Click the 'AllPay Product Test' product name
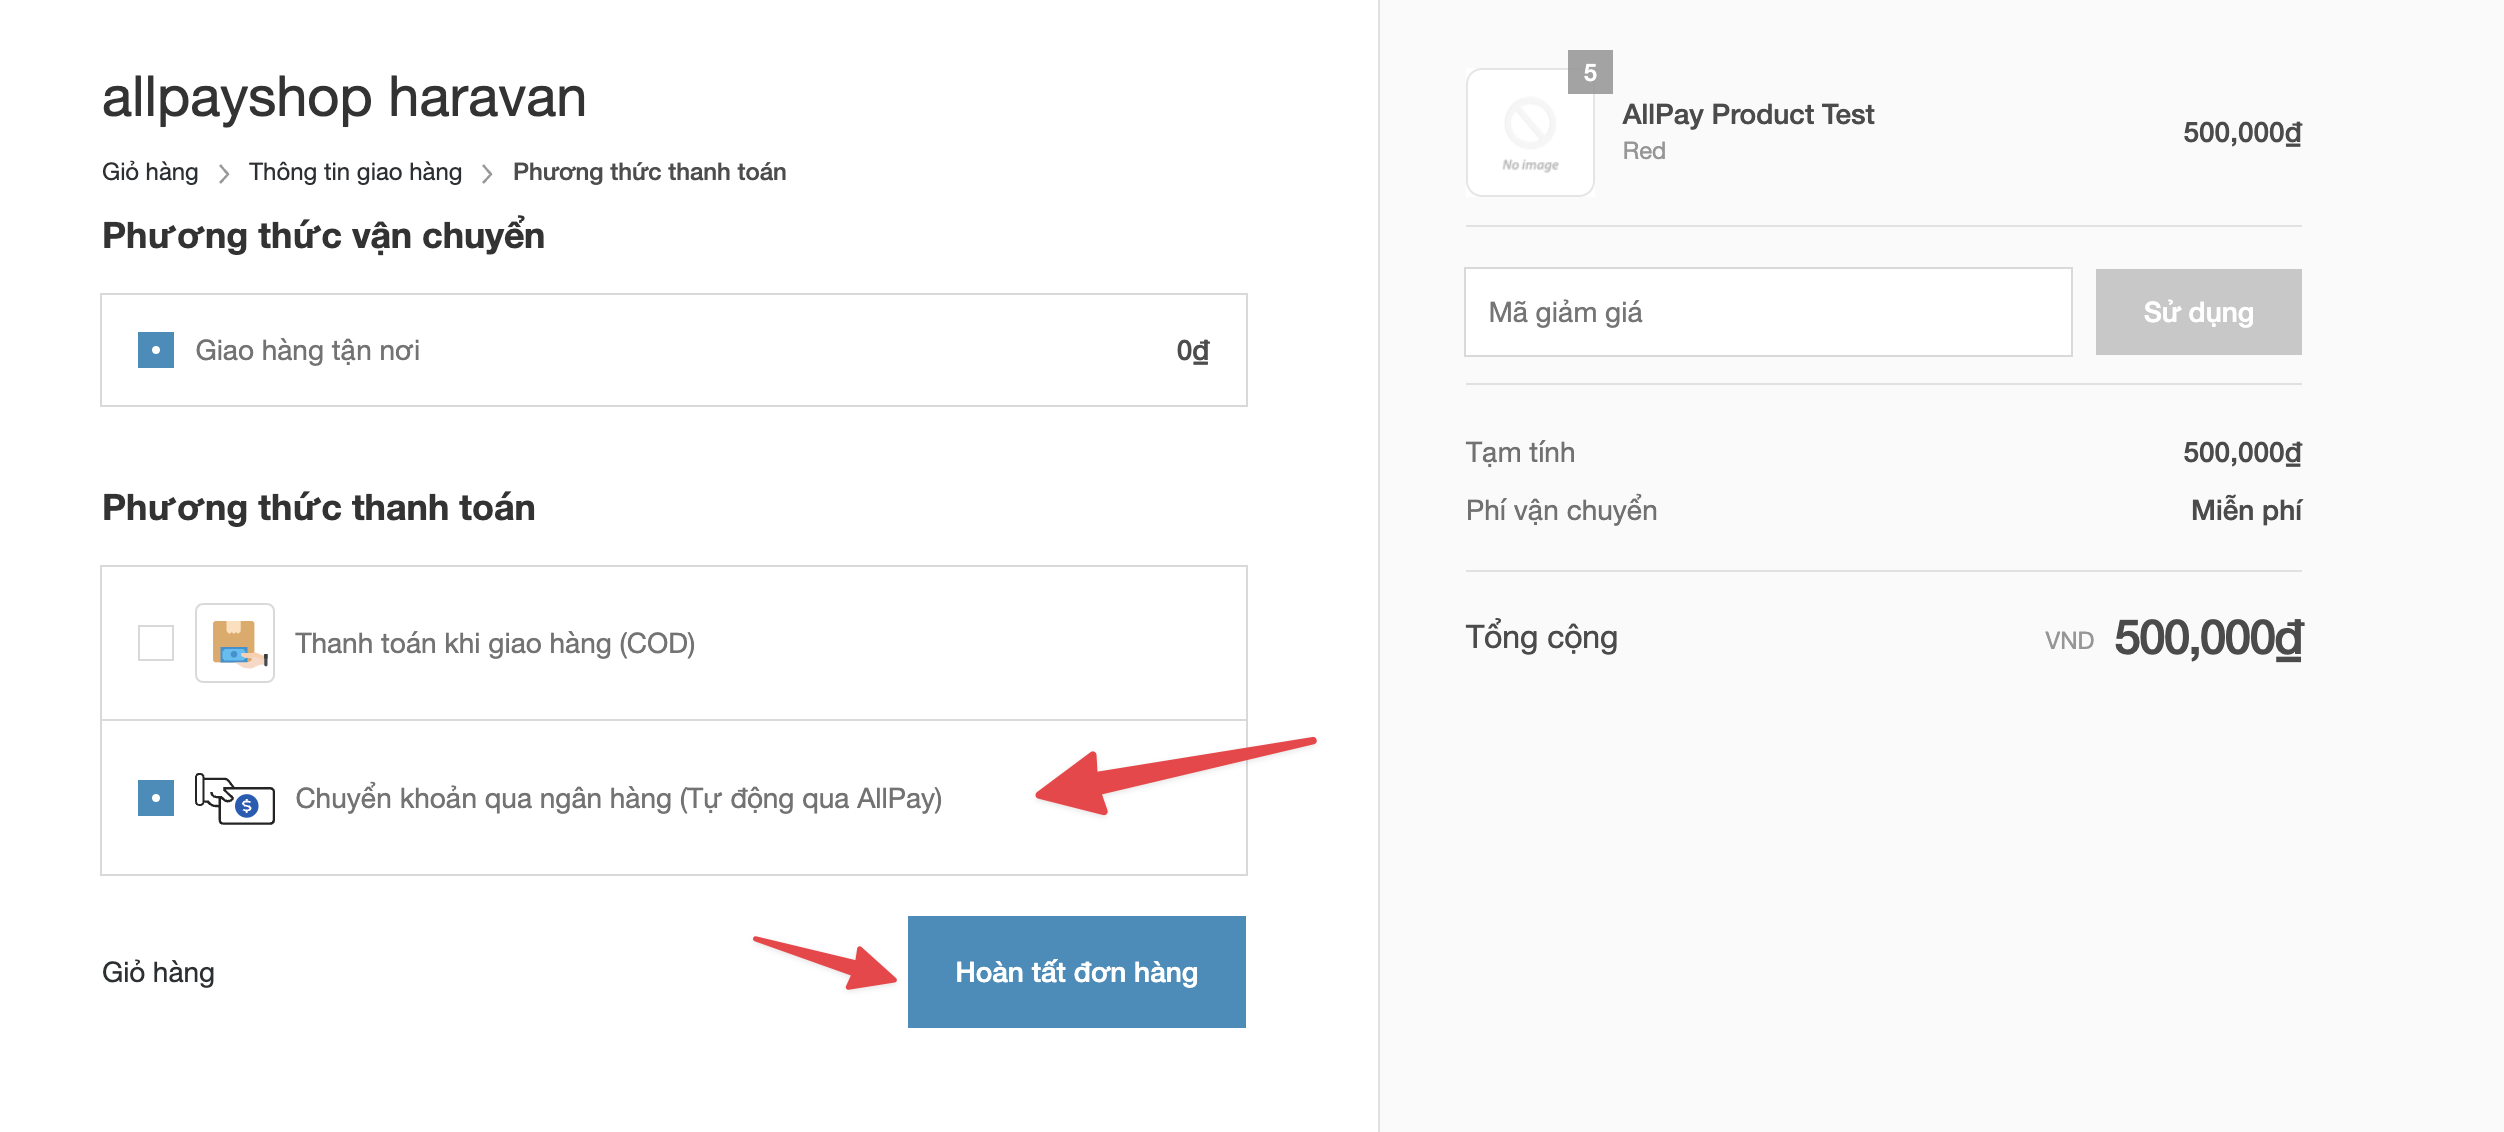 pos(1748,114)
